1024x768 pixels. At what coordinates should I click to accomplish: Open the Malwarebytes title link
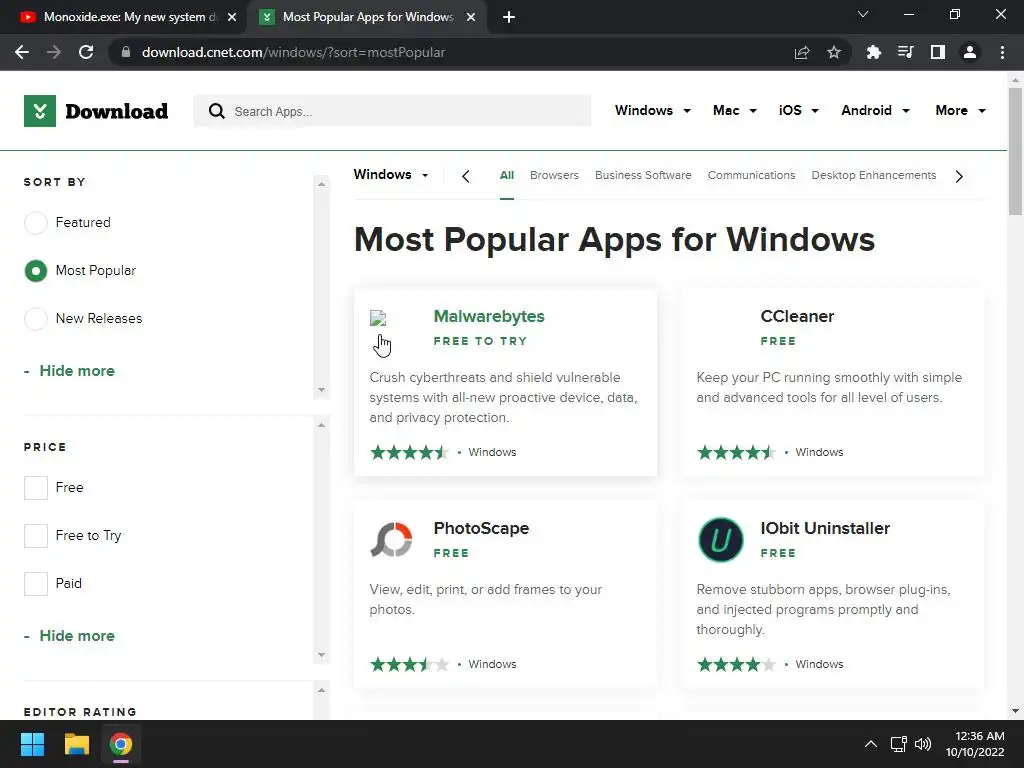pyautogui.click(x=488, y=317)
